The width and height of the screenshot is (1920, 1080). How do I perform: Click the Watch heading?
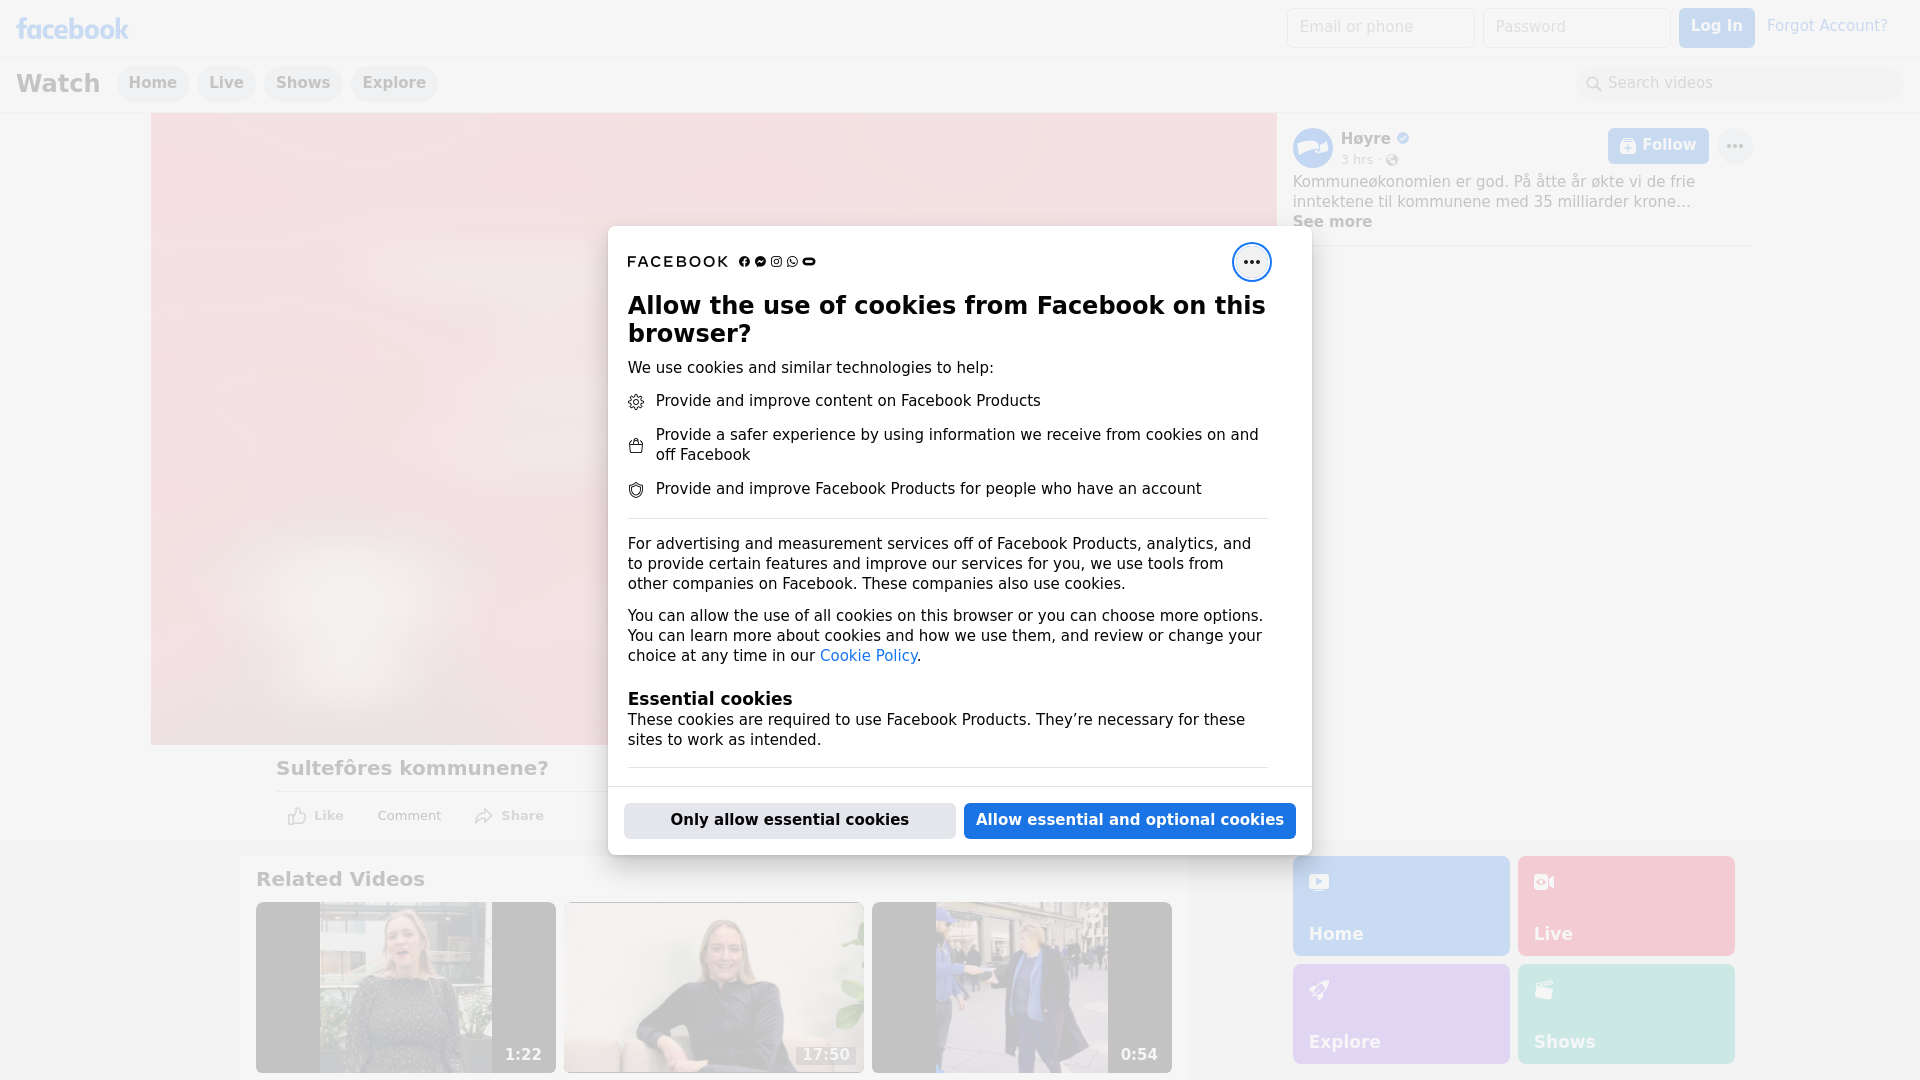tap(58, 84)
